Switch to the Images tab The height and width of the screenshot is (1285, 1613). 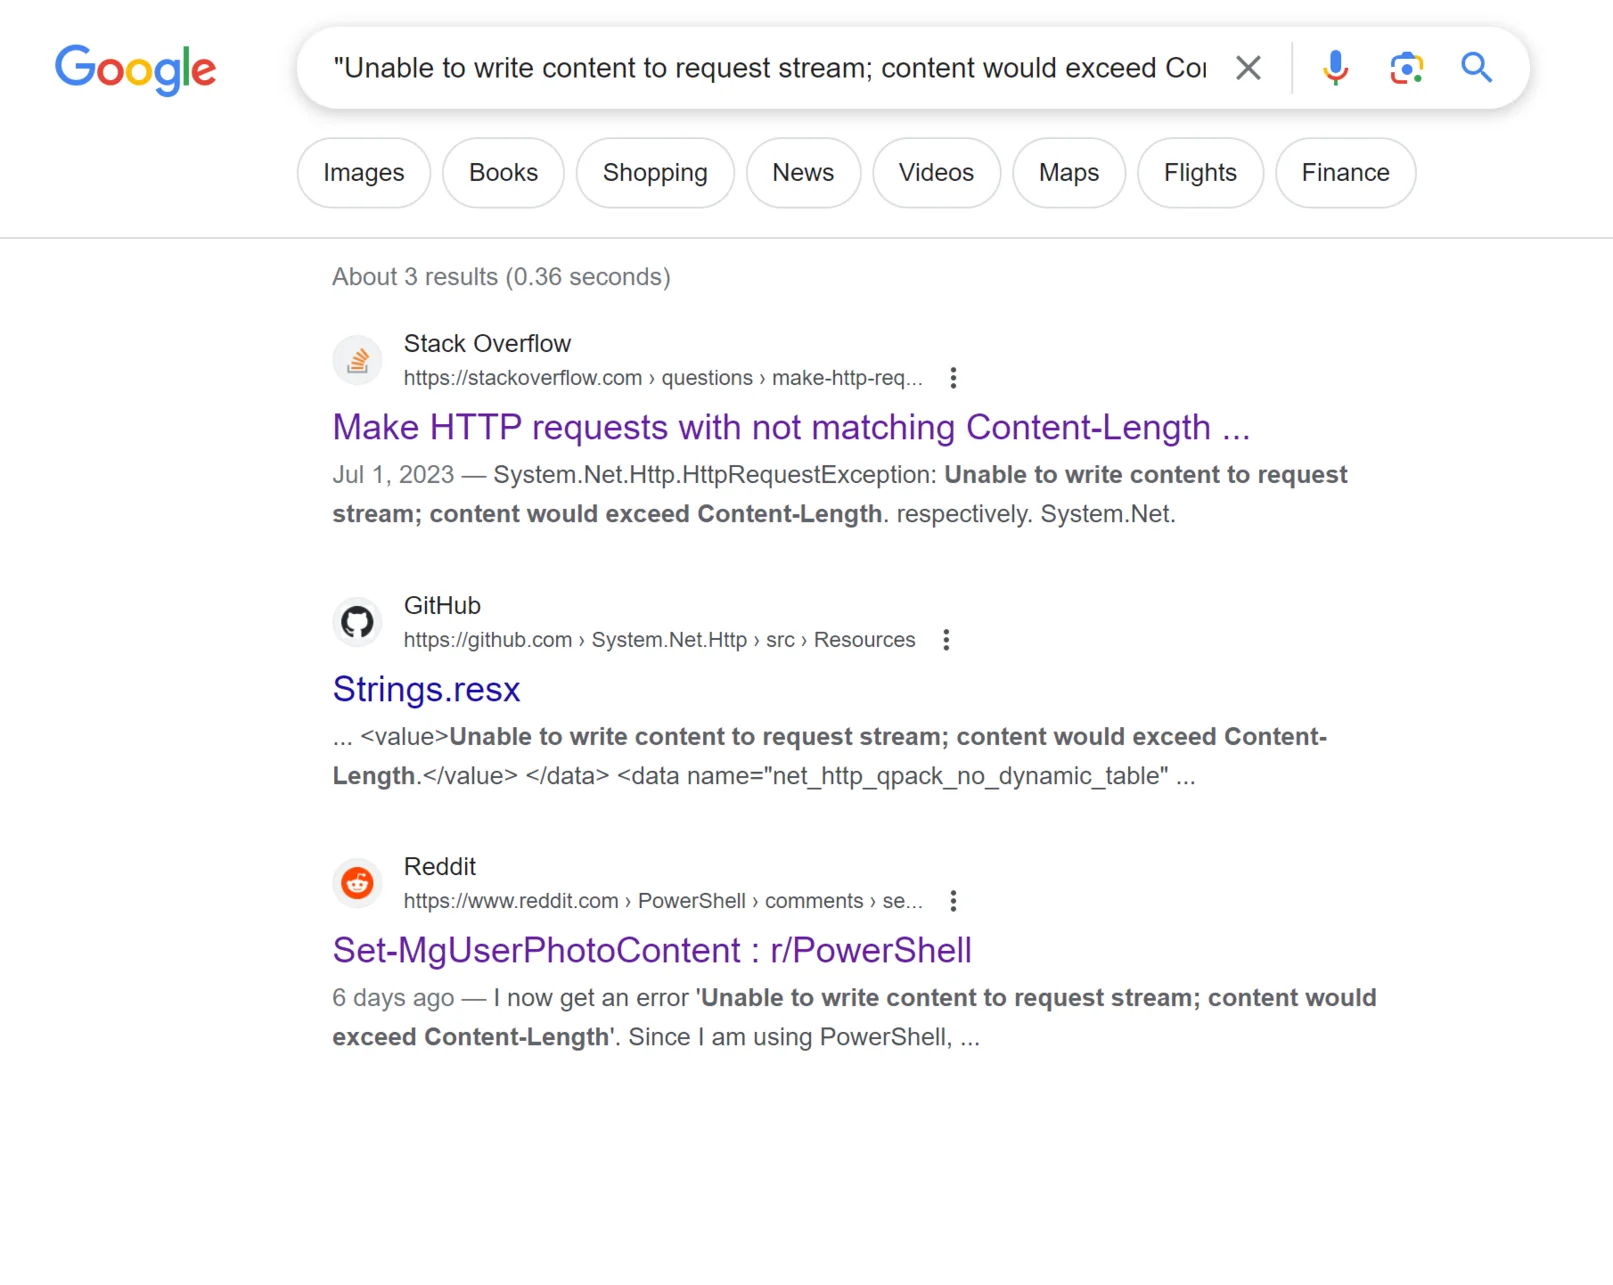363,173
